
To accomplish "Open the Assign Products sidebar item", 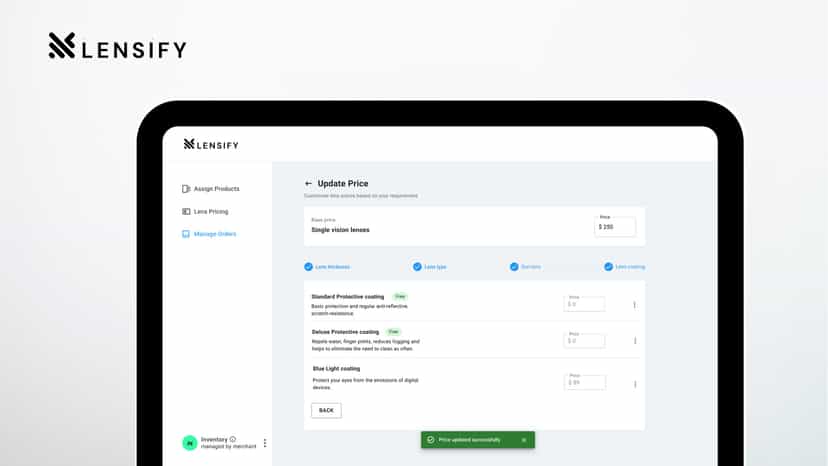I will [x=211, y=189].
